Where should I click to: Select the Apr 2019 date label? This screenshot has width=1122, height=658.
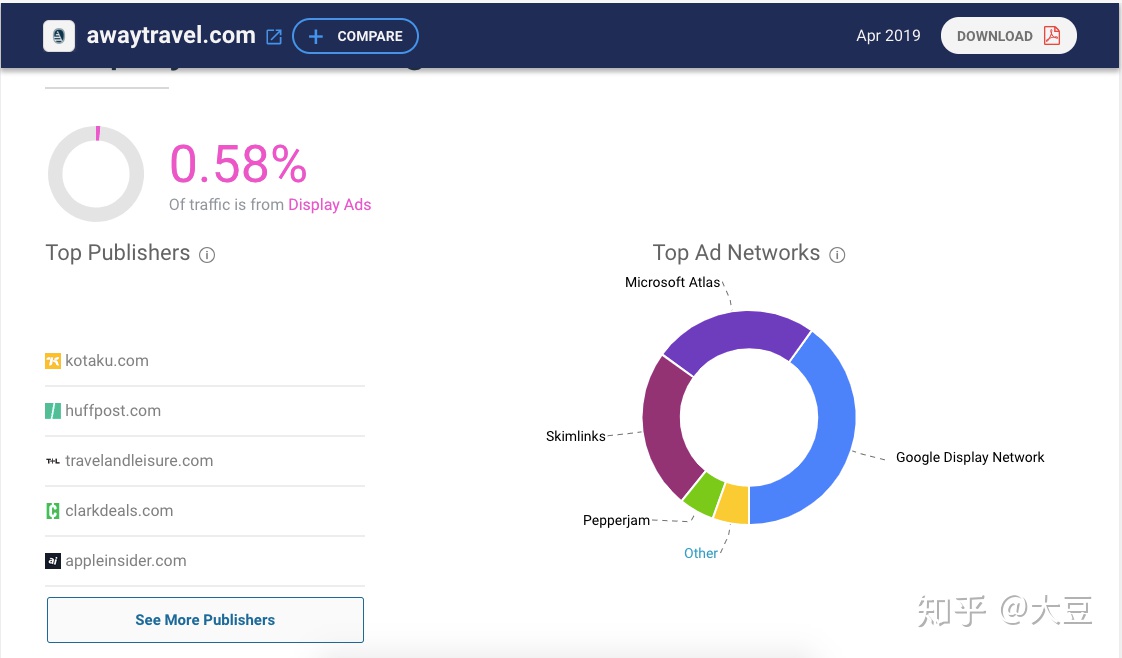point(888,36)
